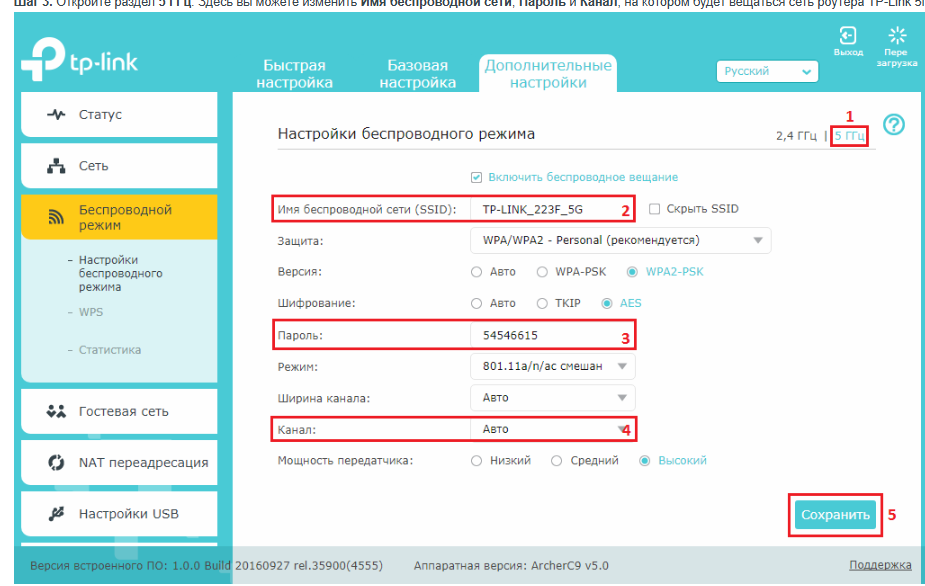The height and width of the screenshot is (586, 925).
Task: Click the Настройки USB plug icon
Action: tap(56, 514)
